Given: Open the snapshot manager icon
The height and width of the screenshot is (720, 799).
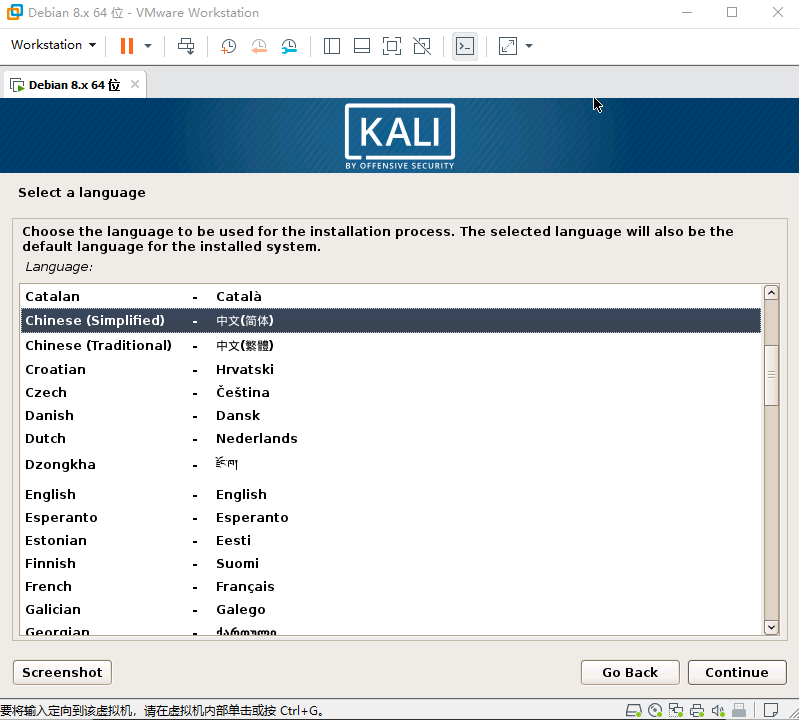Looking at the screenshot, I should pos(289,46).
